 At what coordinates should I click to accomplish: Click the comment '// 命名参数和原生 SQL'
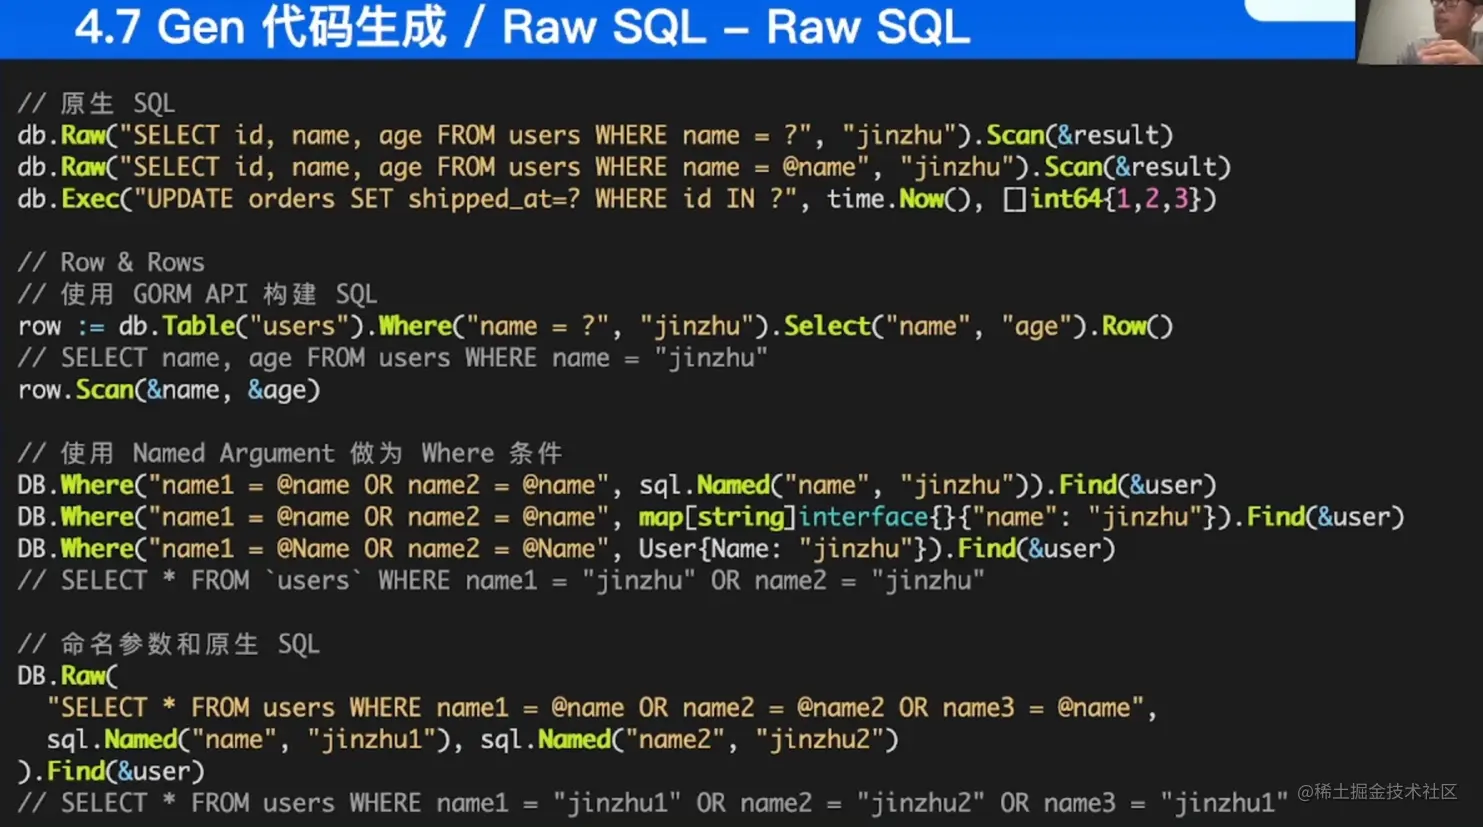click(x=169, y=645)
